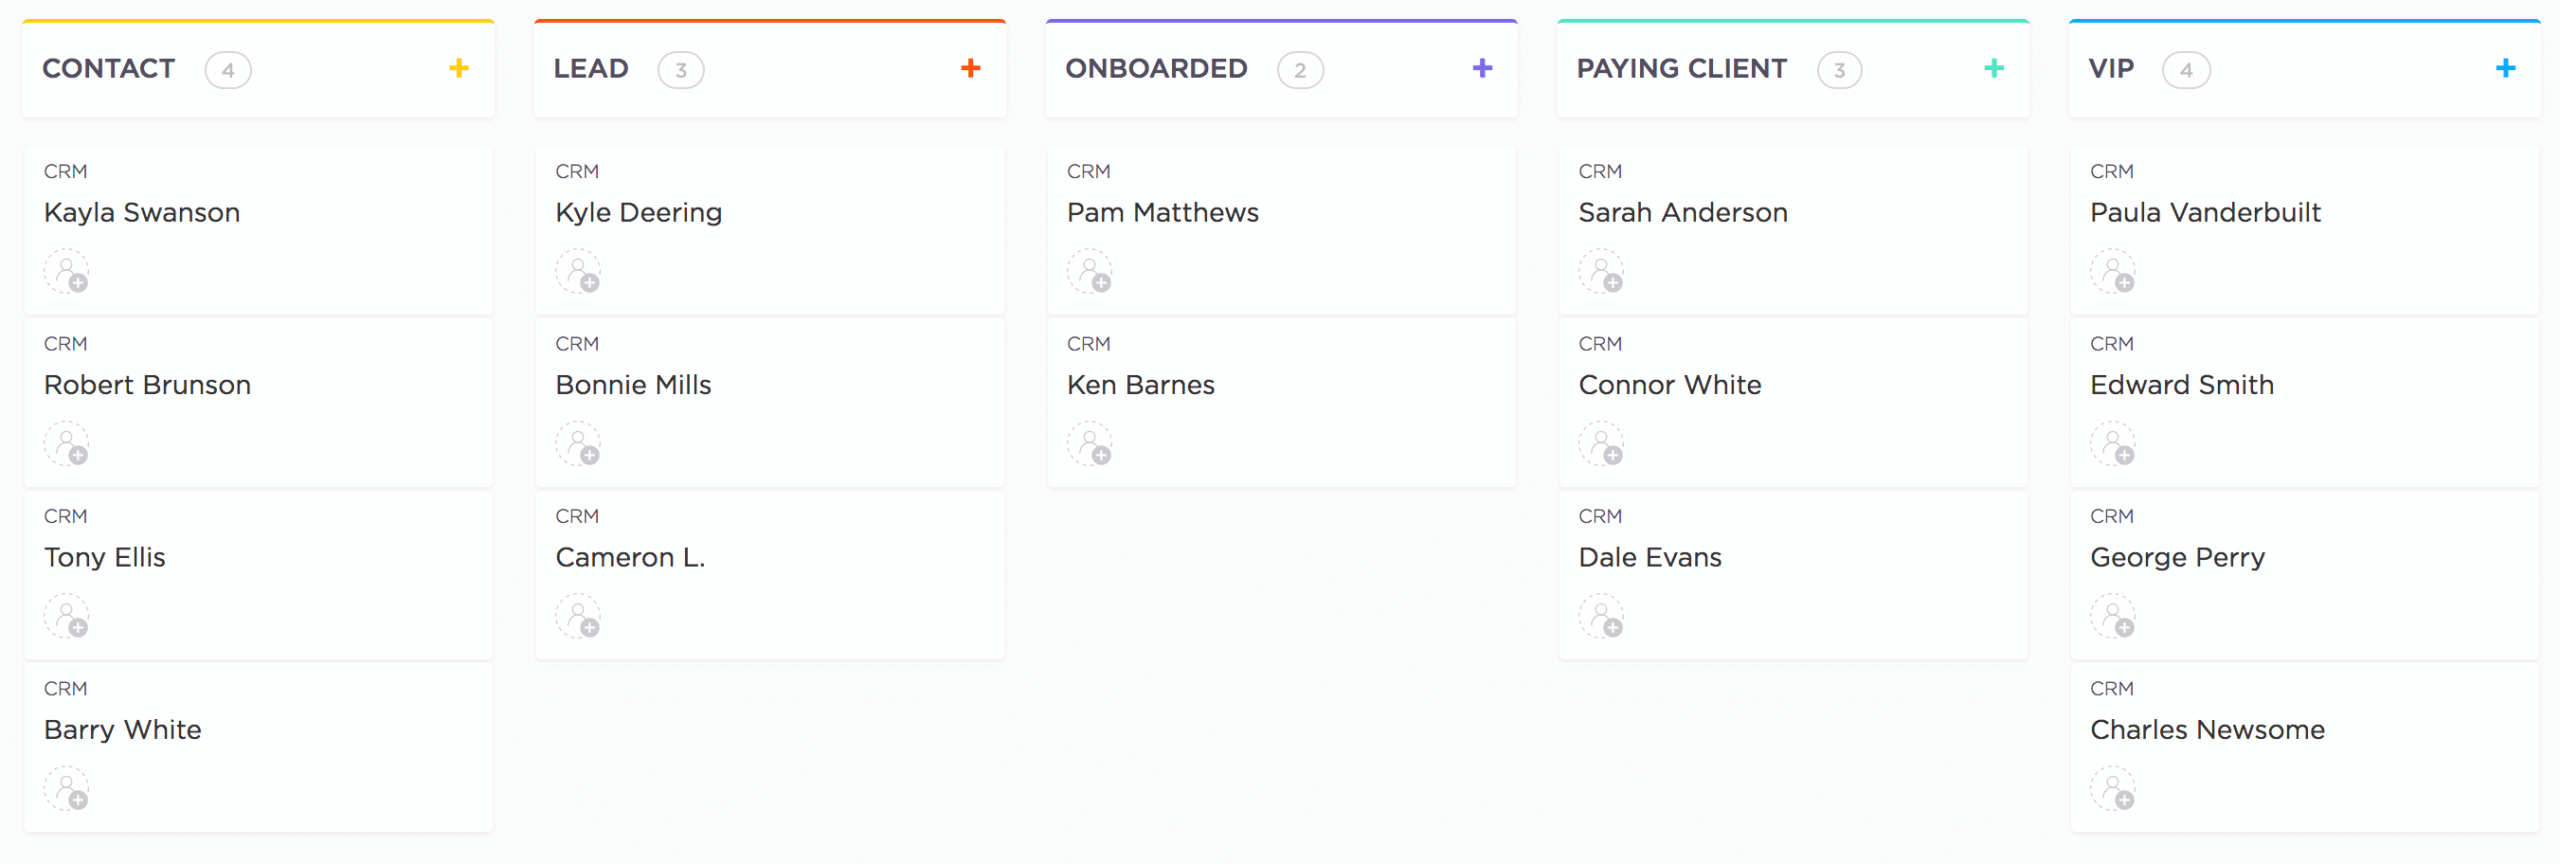Image resolution: width=2560 pixels, height=864 pixels.
Task: Open the Robert Brunson card
Action: click(x=148, y=385)
